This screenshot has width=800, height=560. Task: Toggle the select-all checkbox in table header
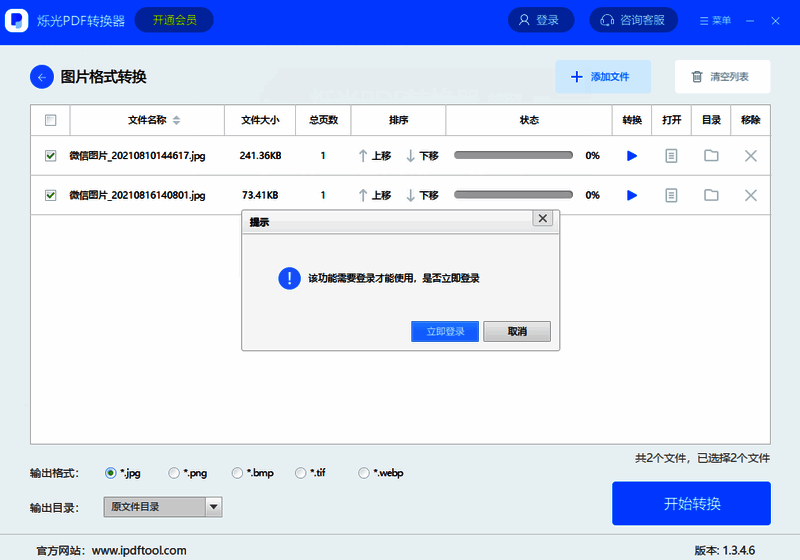(x=51, y=120)
